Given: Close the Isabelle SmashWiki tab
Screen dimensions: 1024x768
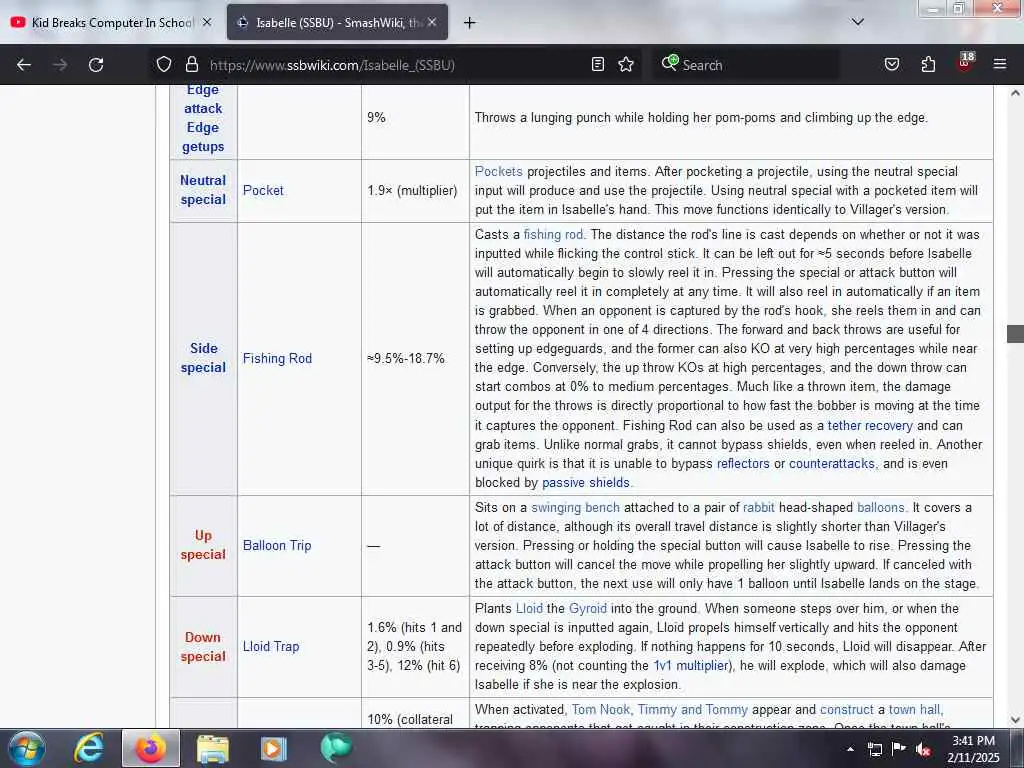Looking at the screenshot, I should coord(432,22).
